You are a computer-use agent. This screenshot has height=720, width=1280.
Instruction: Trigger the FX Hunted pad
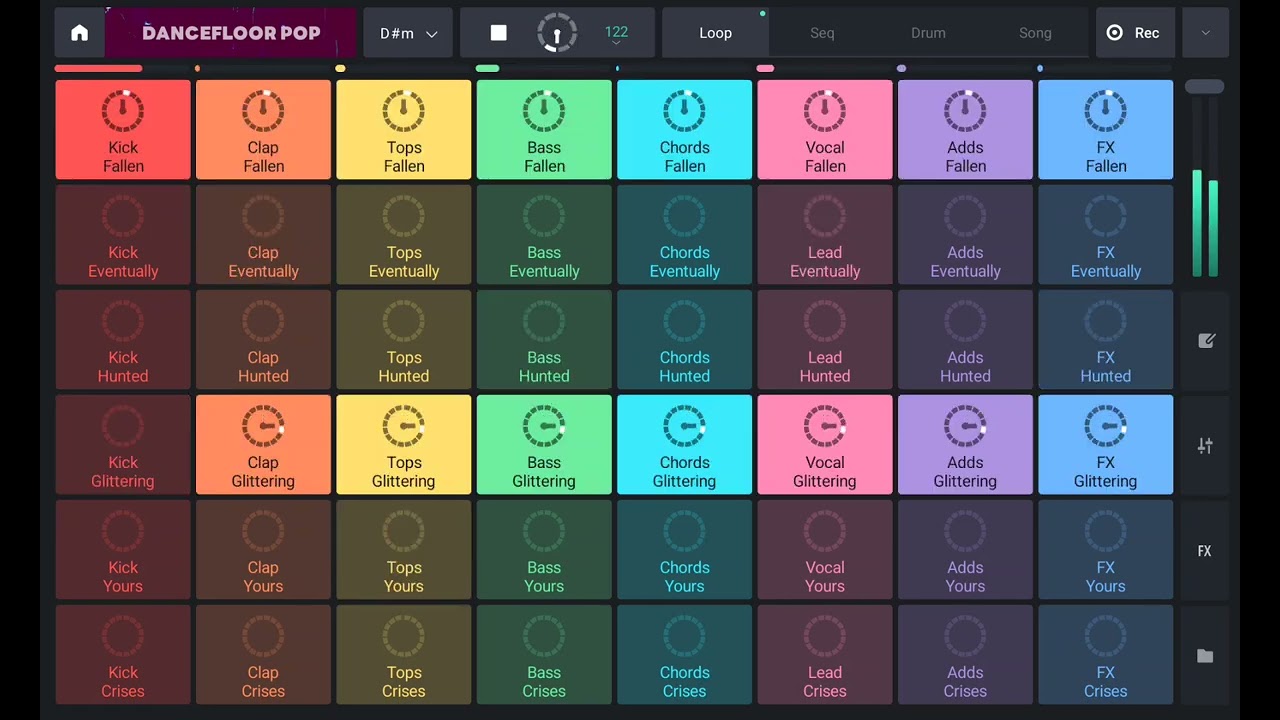click(x=1106, y=340)
